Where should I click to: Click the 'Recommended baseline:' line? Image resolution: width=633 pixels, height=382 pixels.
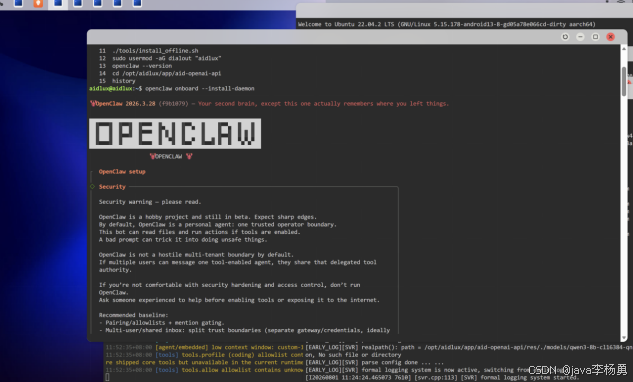click(133, 315)
